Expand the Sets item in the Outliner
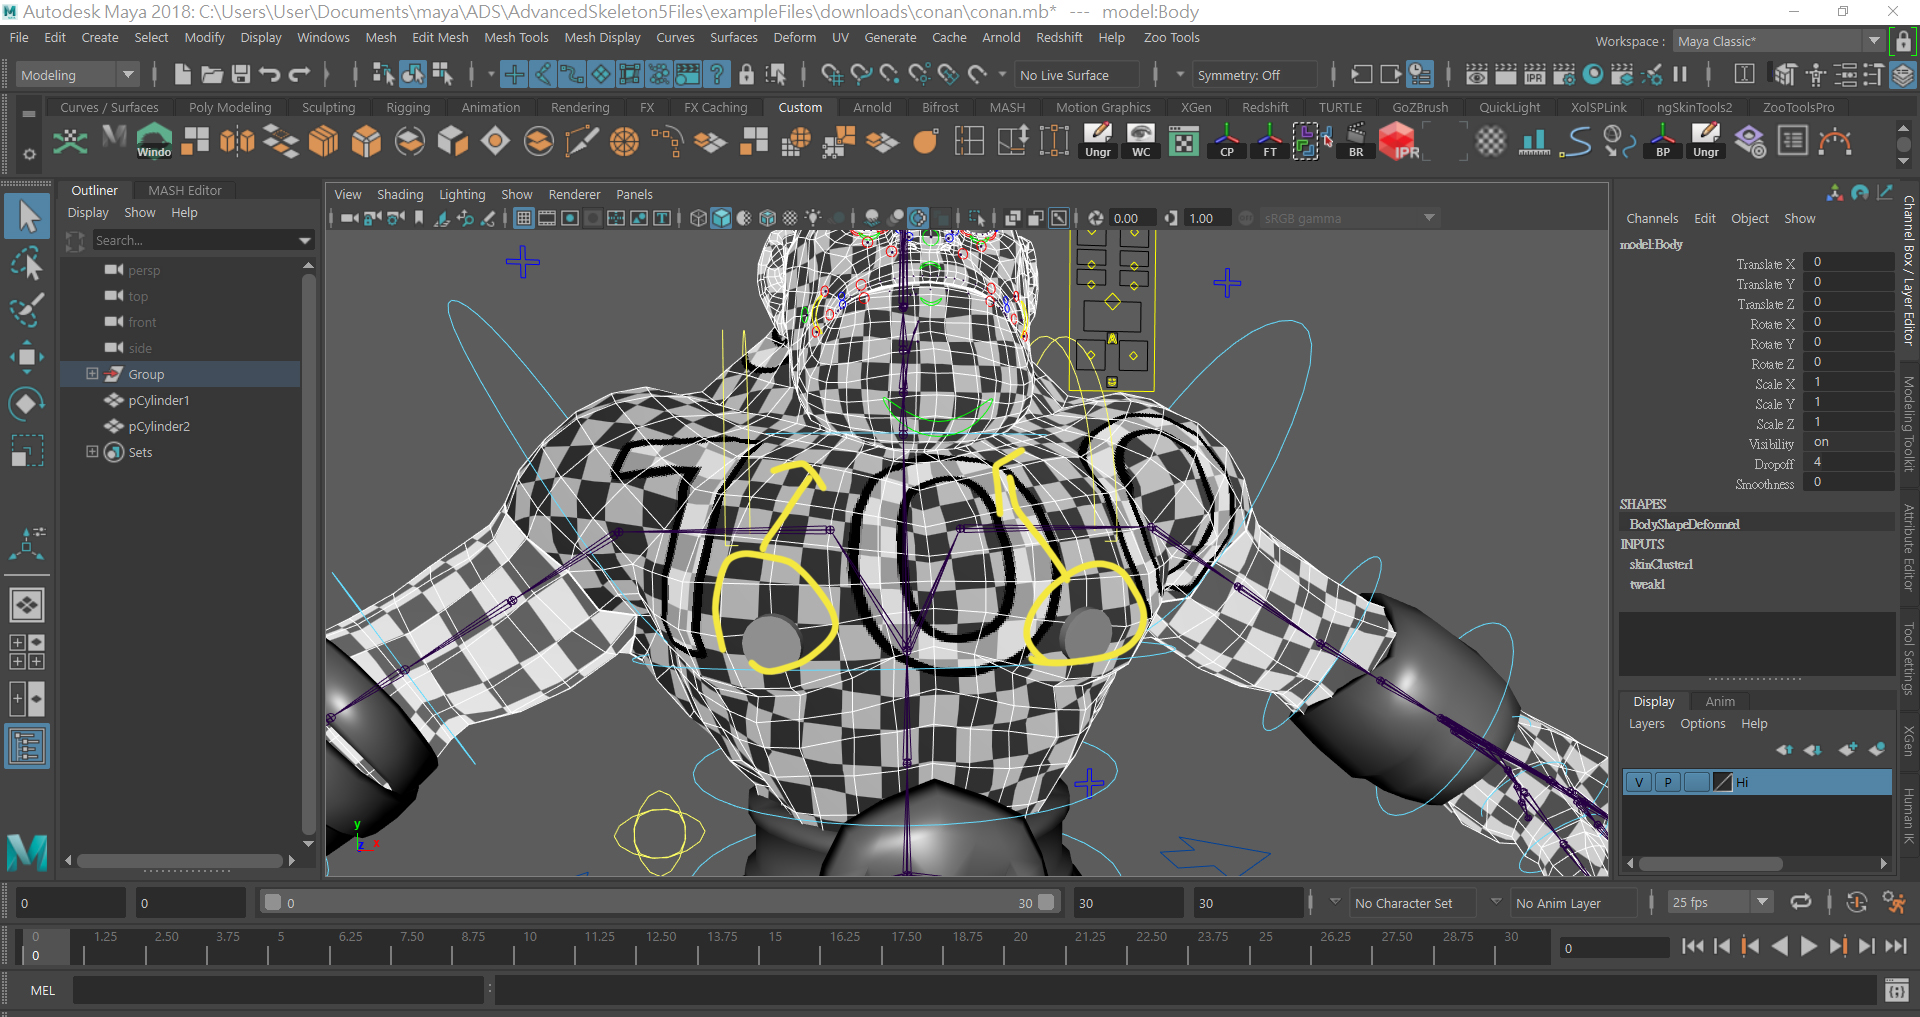The image size is (1920, 1017). (92, 452)
